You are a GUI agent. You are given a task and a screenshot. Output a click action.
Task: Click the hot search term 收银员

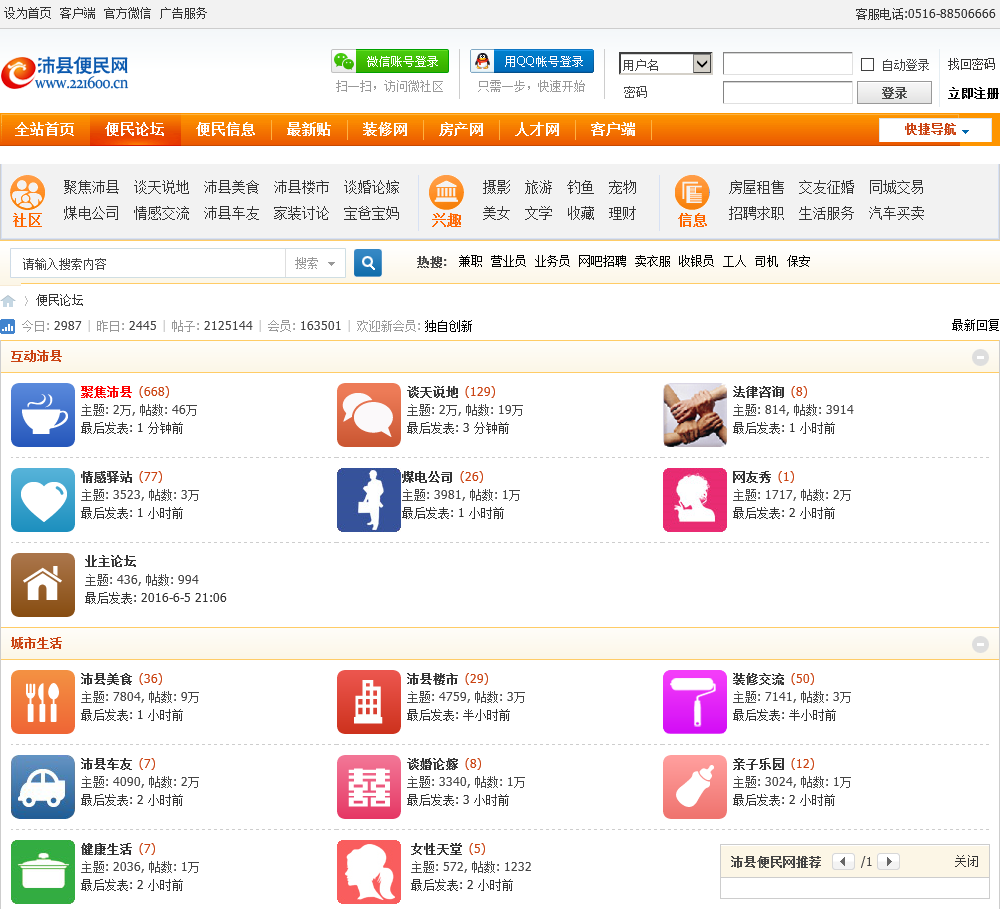coord(696,261)
